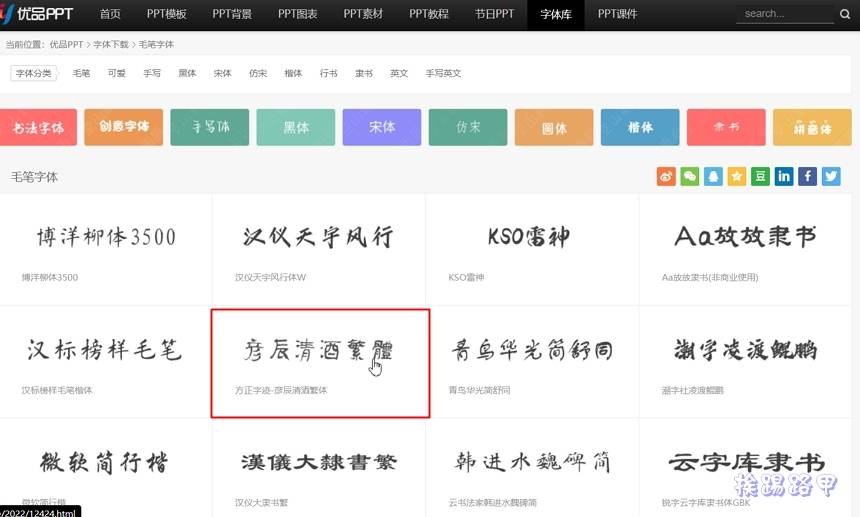This screenshot has height=517, width=860.
Task: Select 字体库 navigation tab
Action: pyautogui.click(x=556, y=14)
